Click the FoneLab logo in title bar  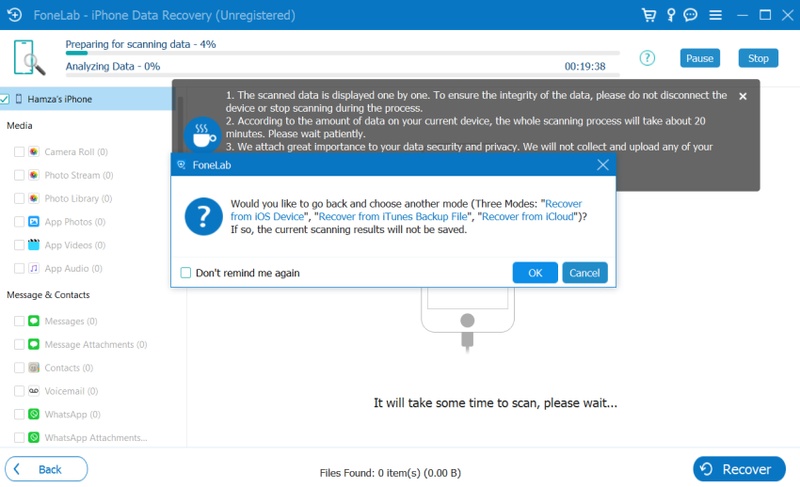click(15, 15)
